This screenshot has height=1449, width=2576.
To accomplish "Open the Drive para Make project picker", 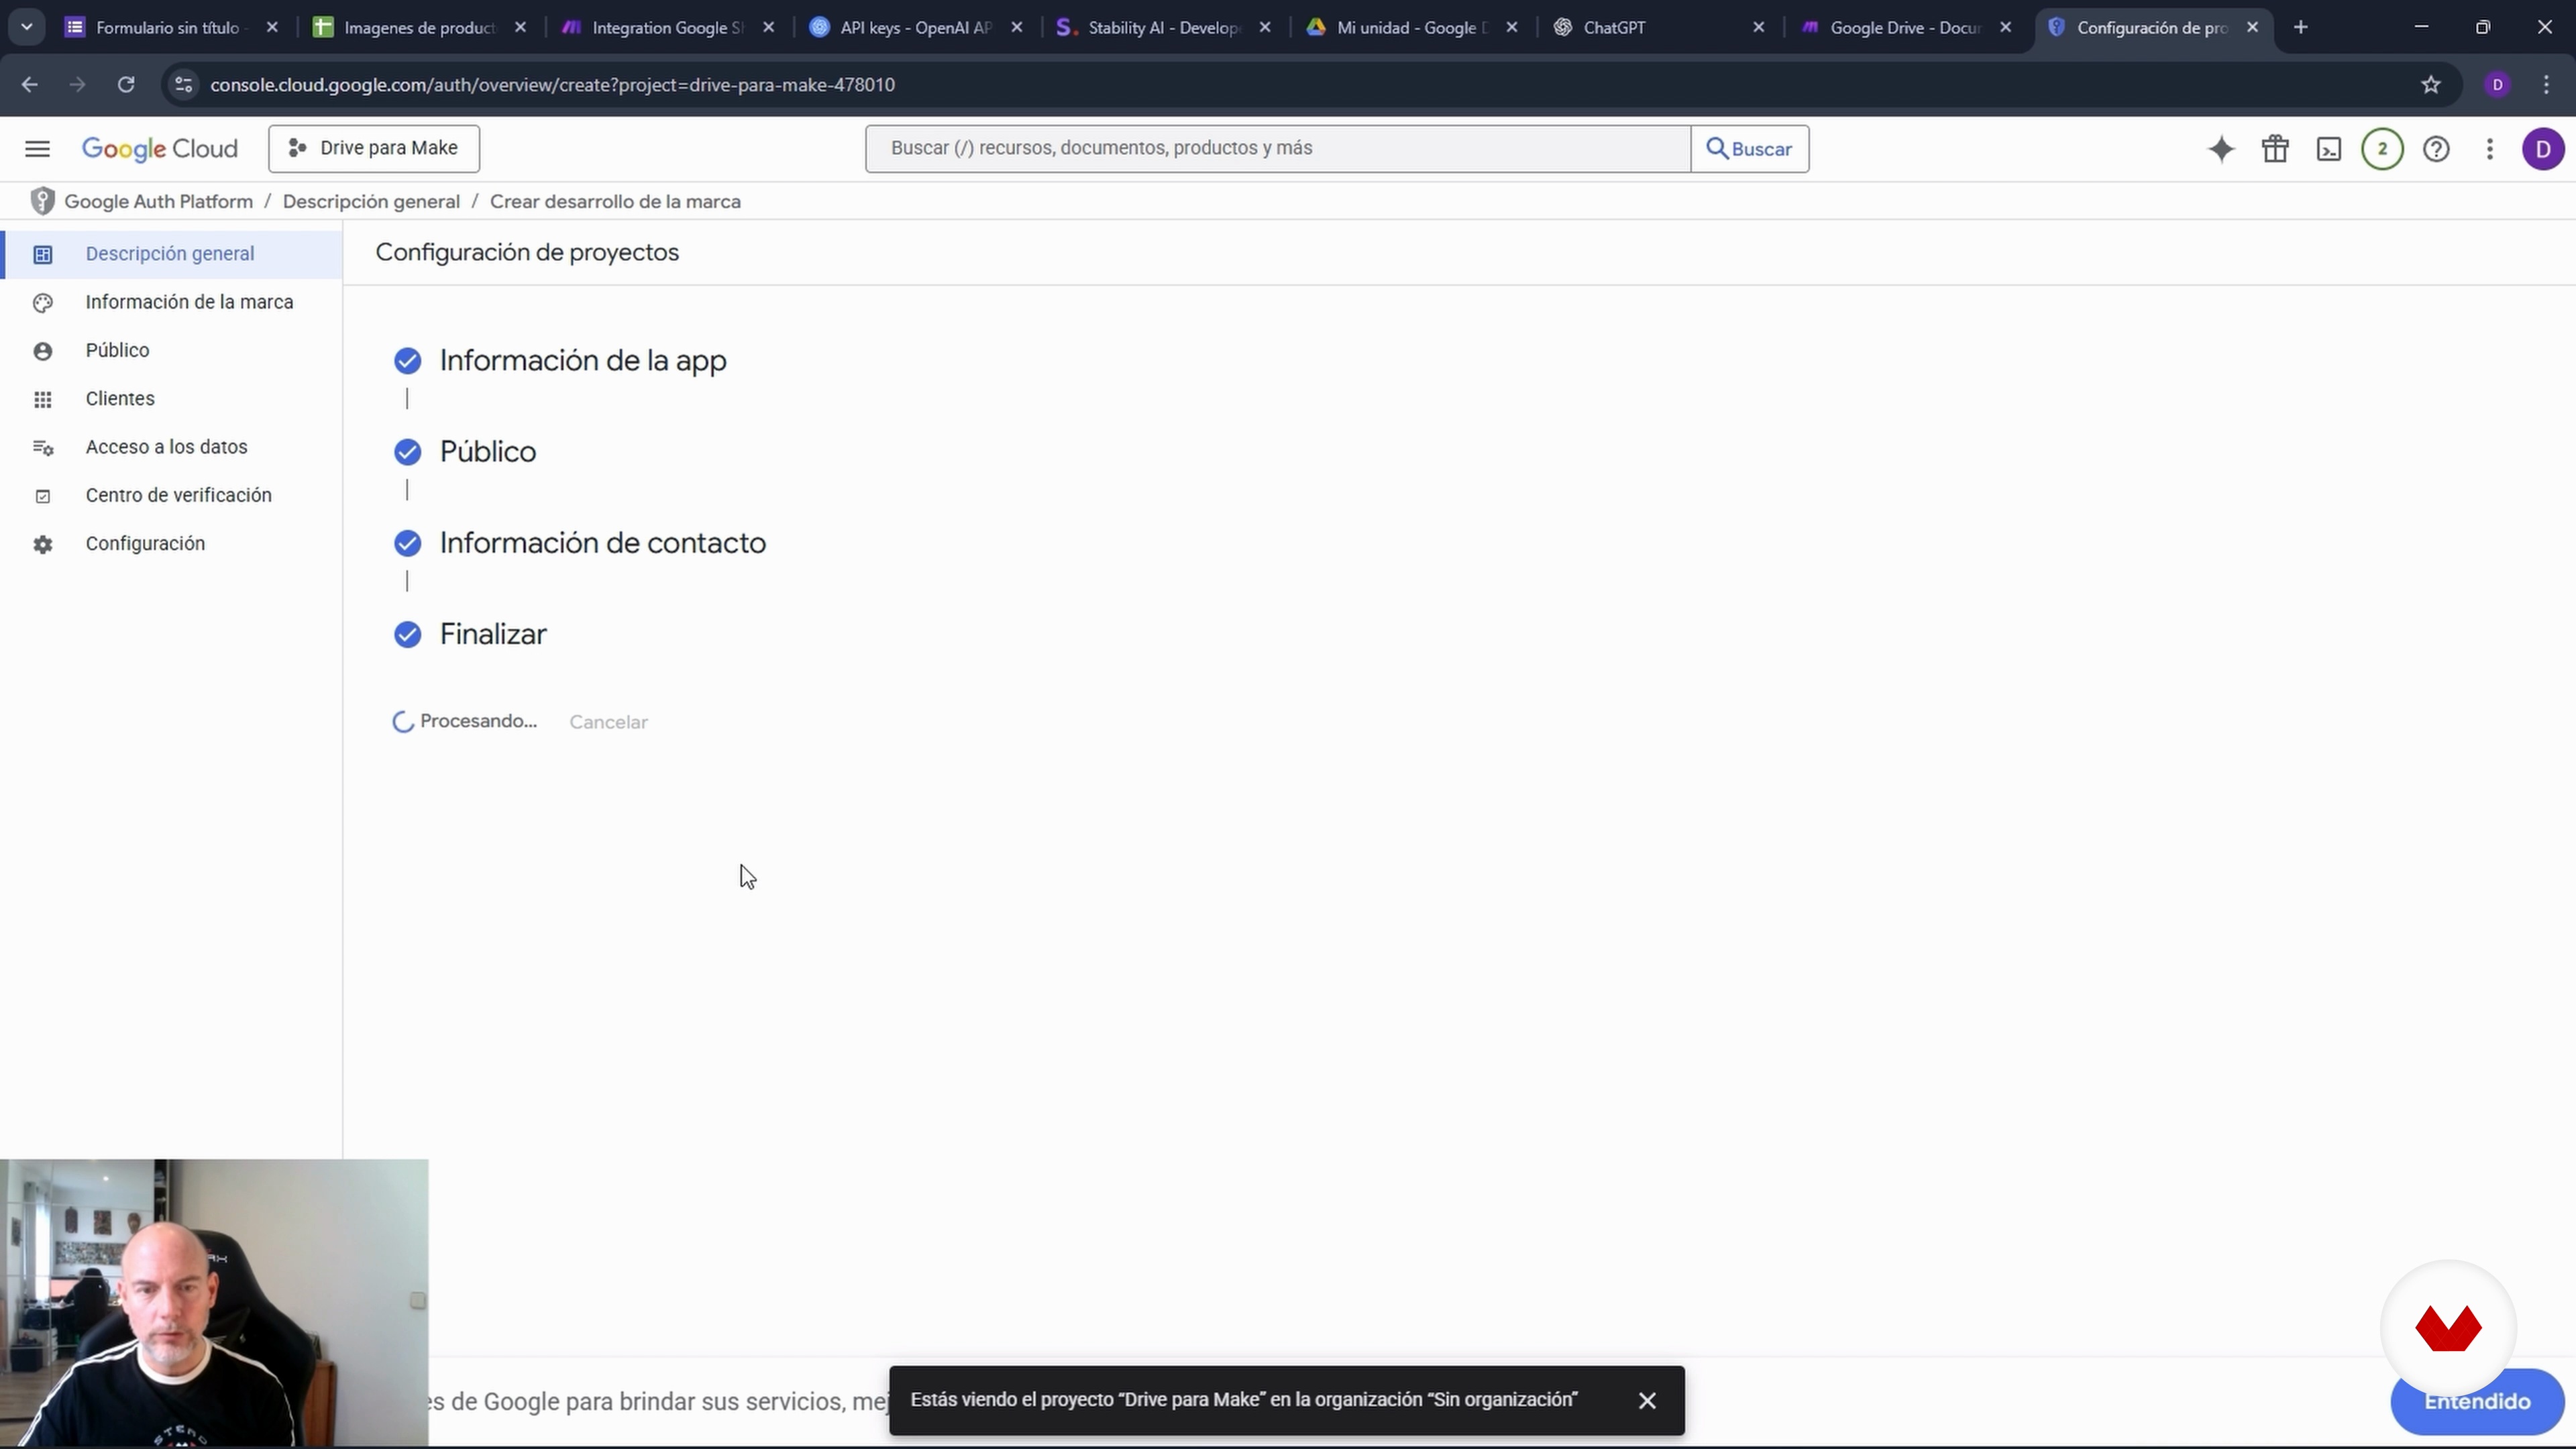I will (x=374, y=149).
